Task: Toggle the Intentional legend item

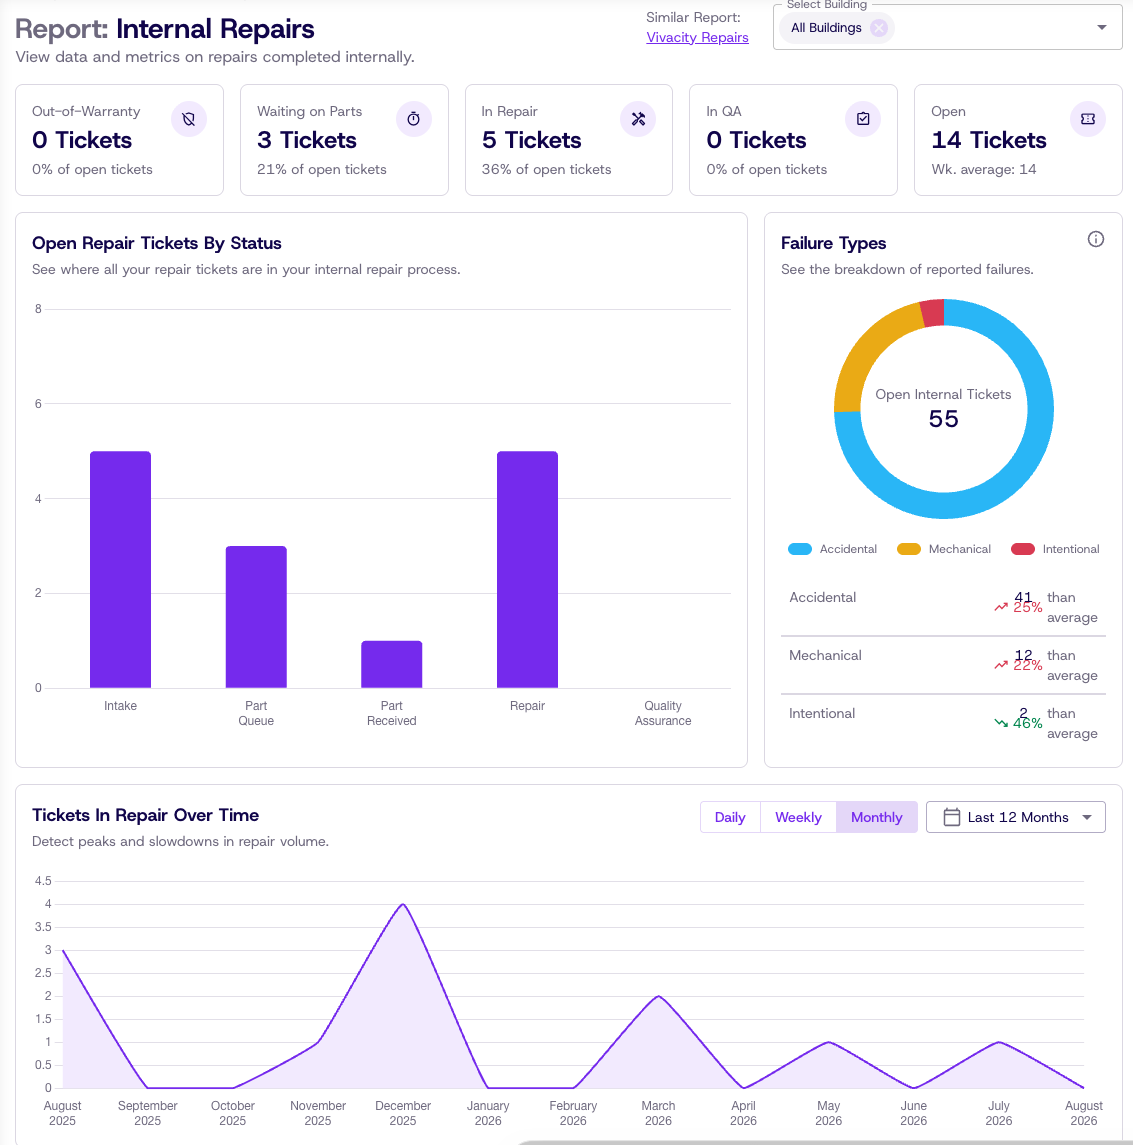Action: [1055, 549]
